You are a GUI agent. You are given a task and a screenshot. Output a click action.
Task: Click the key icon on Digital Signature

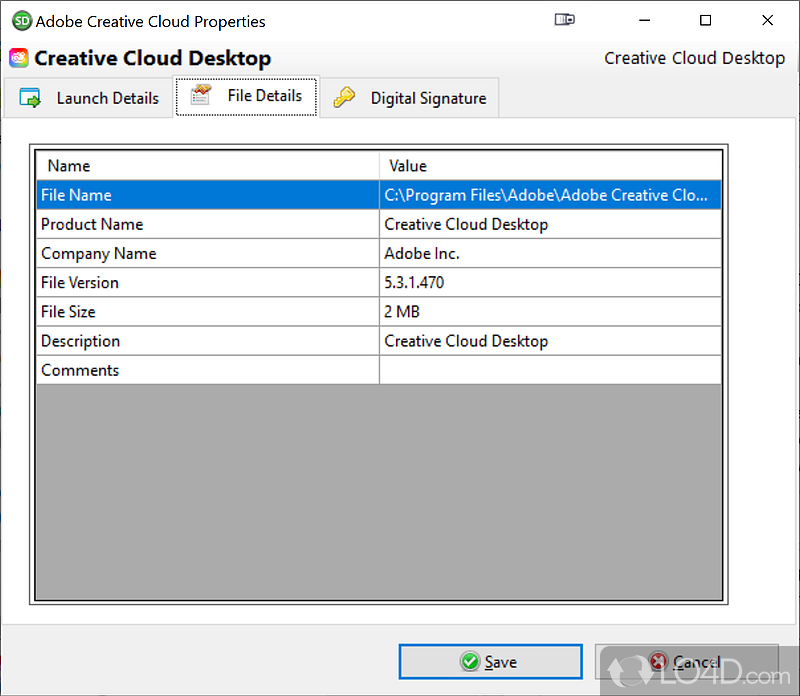pos(344,98)
